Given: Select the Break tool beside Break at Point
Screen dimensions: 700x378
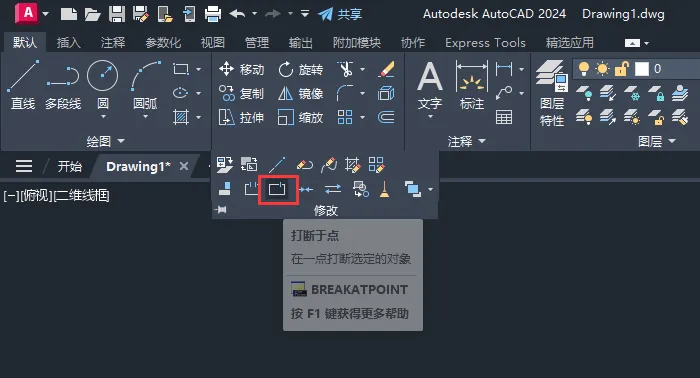Looking at the screenshot, I should point(252,190).
